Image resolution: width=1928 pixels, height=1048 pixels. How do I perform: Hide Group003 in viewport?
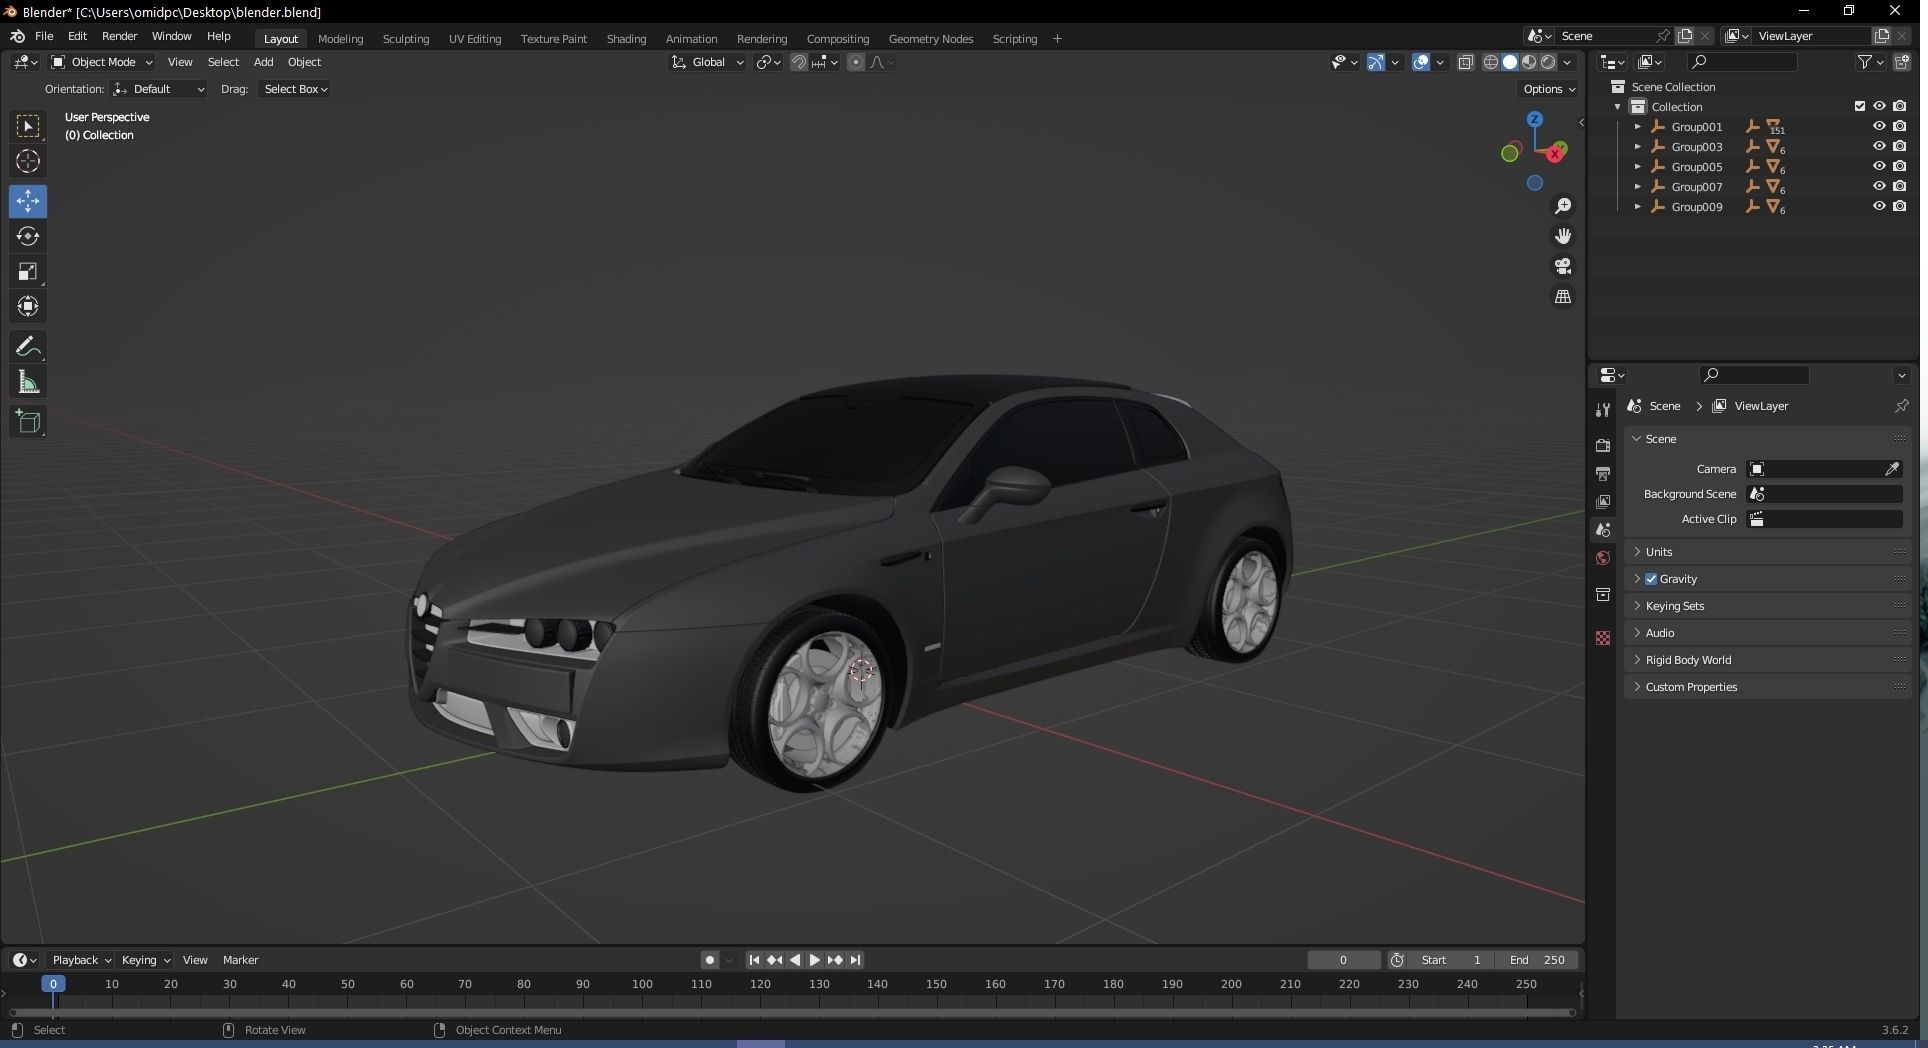(x=1879, y=146)
